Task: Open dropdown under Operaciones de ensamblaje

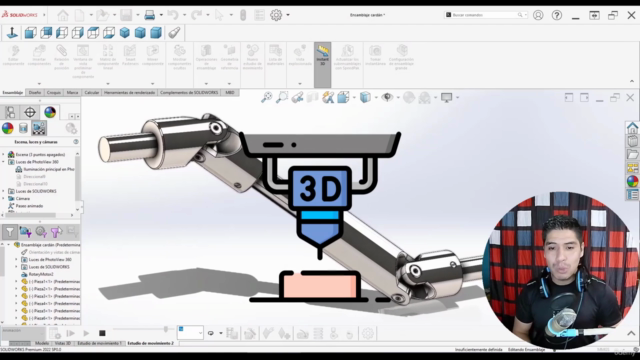Action: [x=206, y=84]
